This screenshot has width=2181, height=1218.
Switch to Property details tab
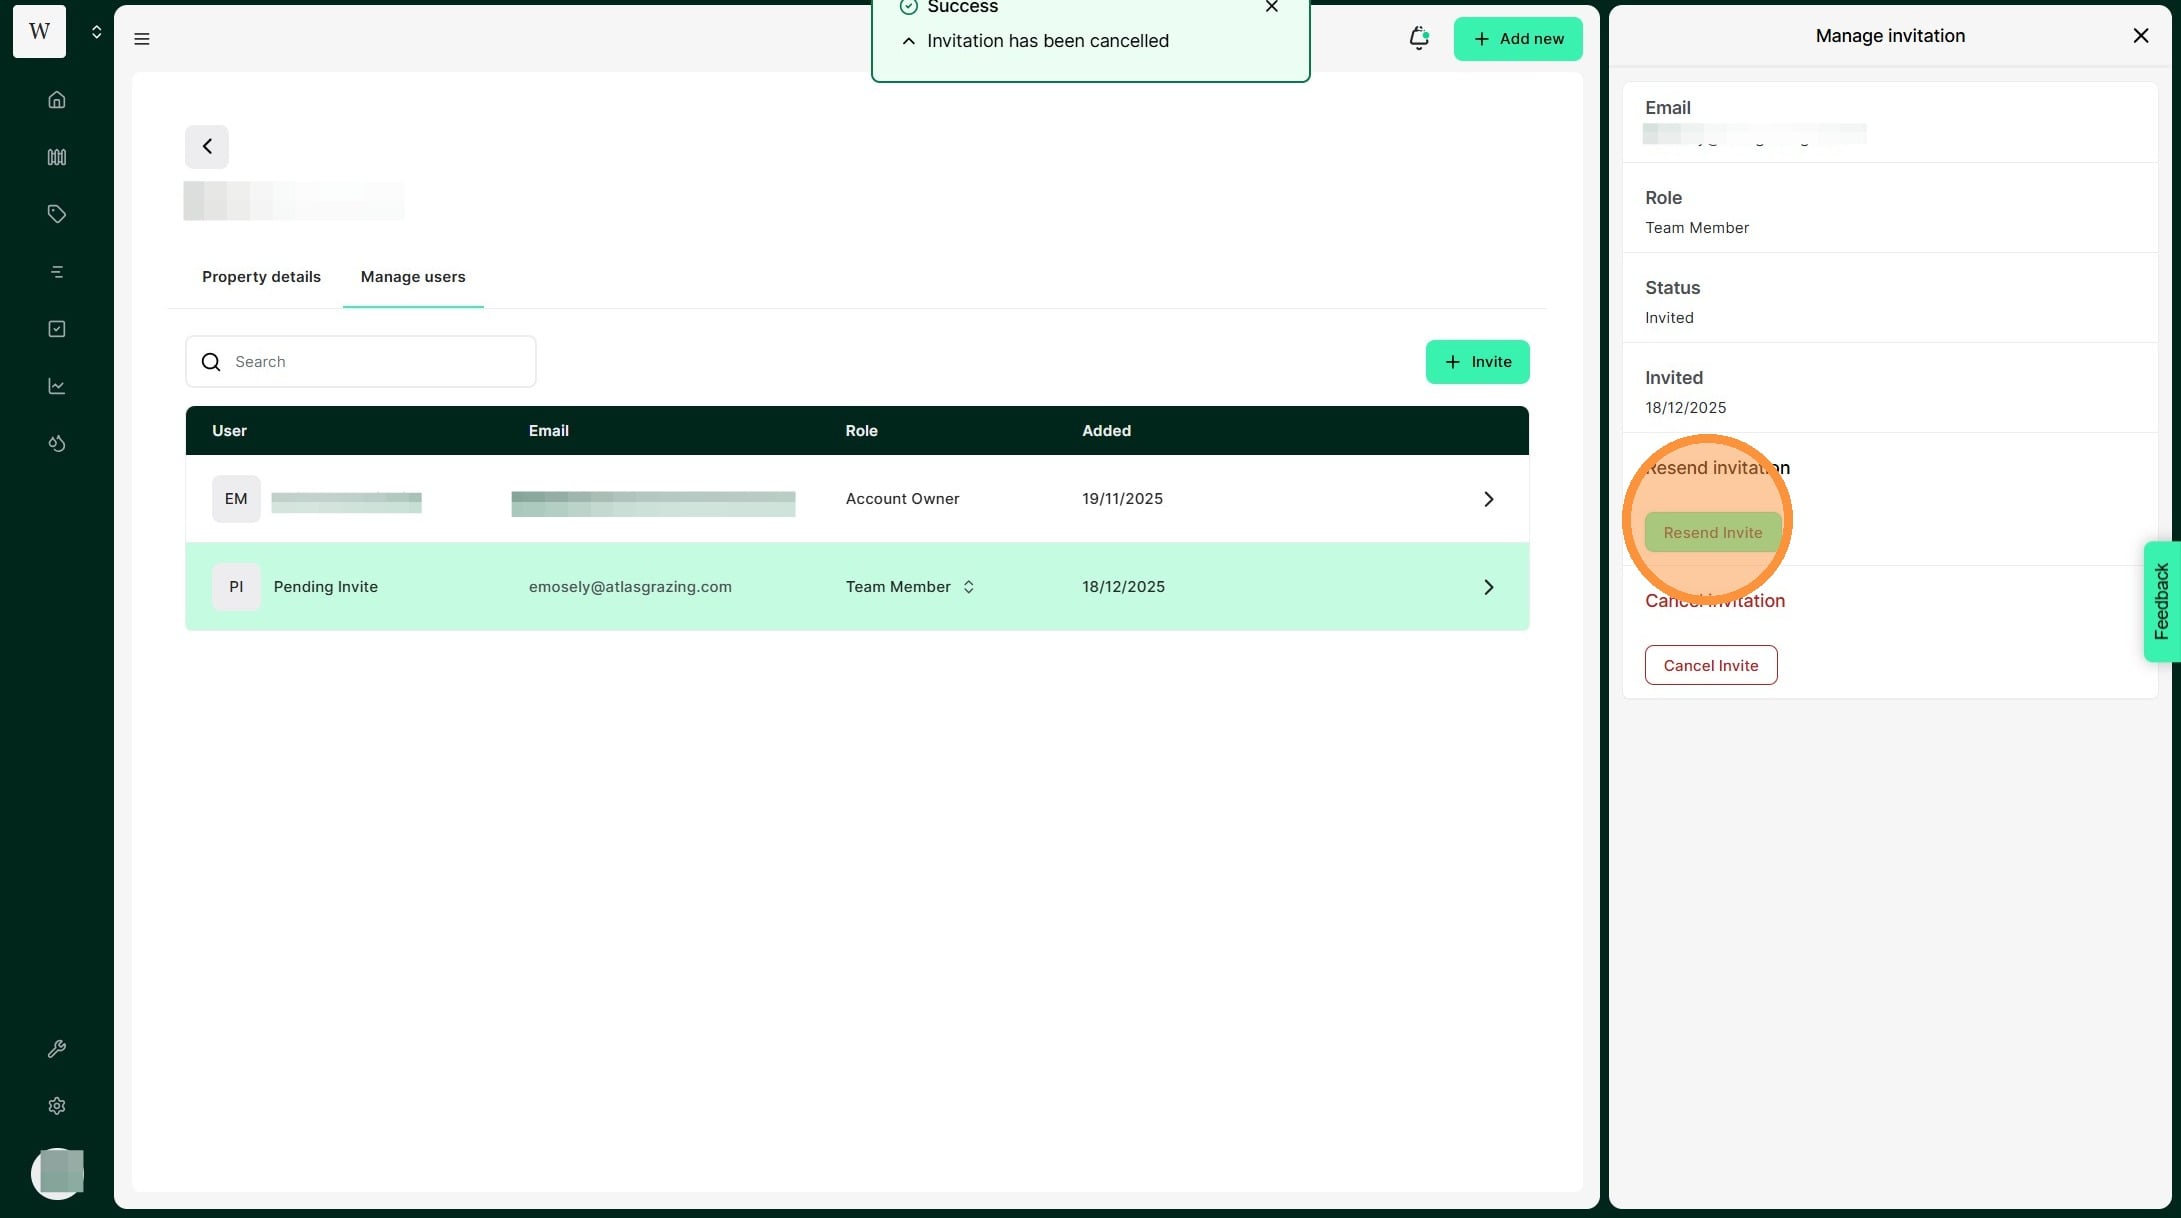(261, 277)
